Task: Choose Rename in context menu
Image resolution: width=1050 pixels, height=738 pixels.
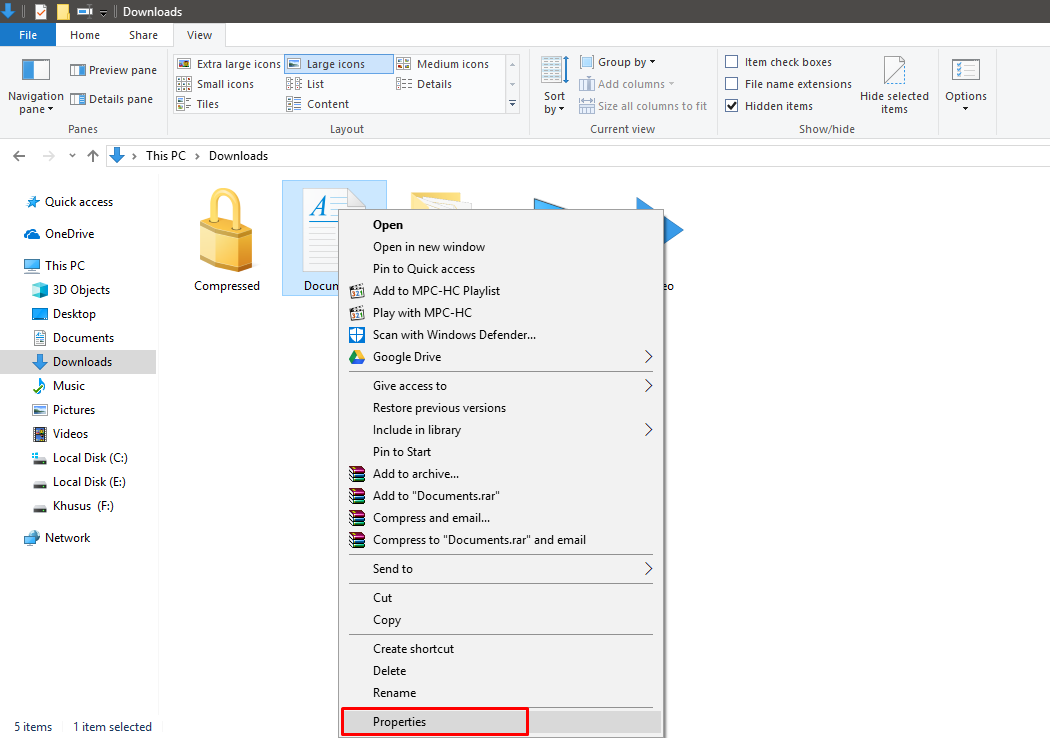Action: (501, 693)
